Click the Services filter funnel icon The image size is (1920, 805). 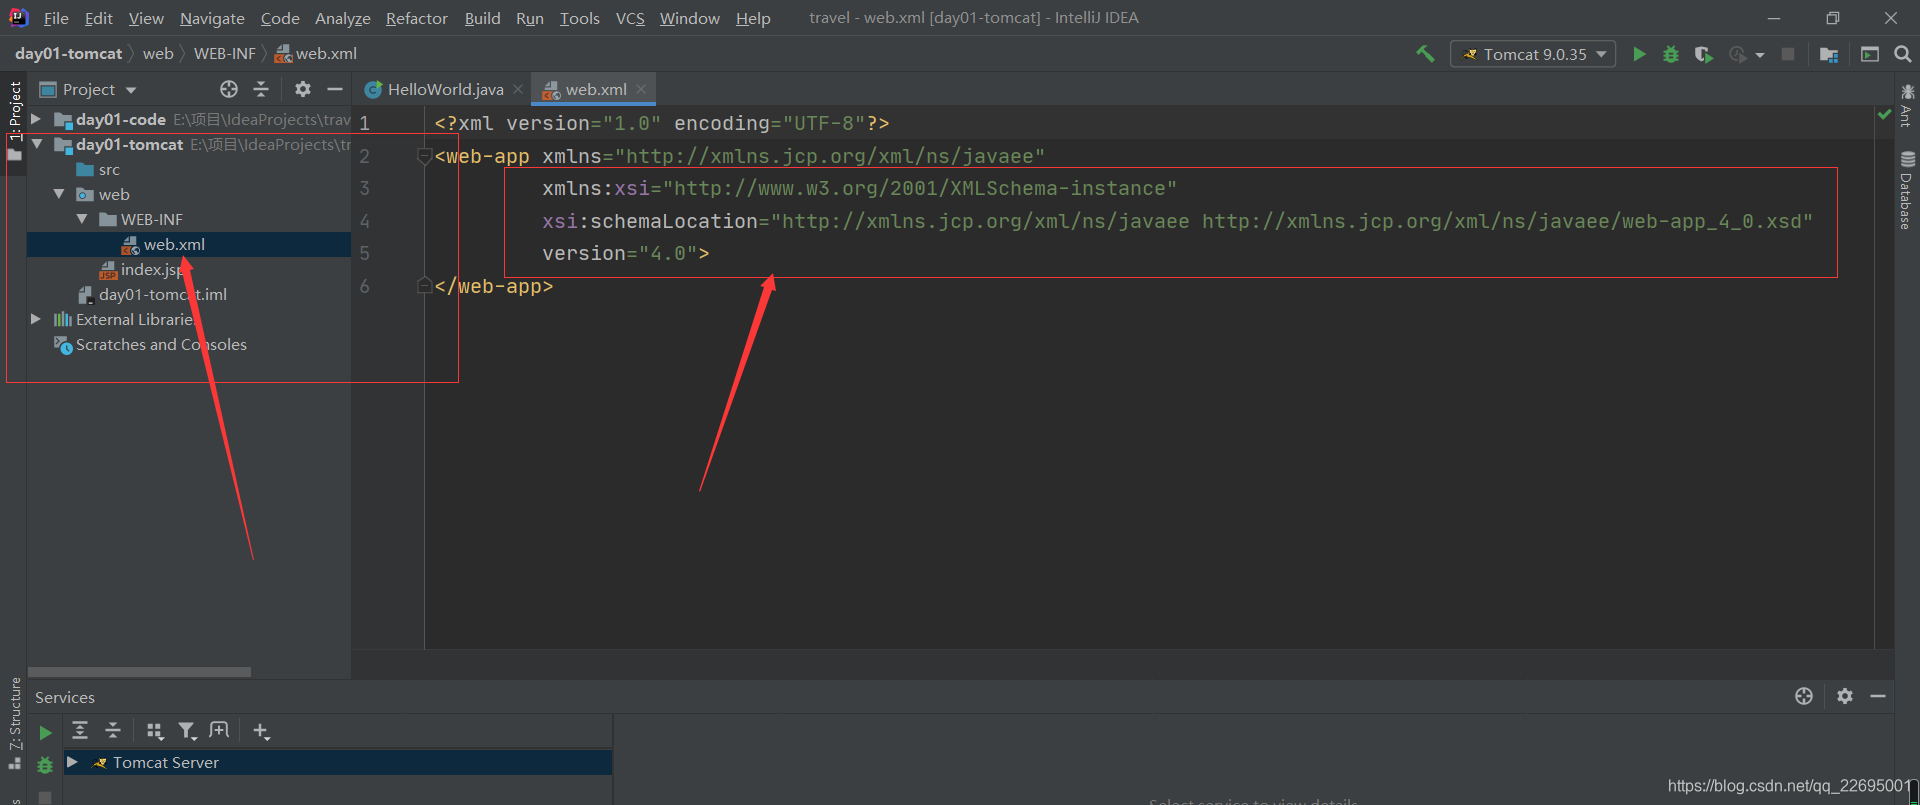coord(187,731)
